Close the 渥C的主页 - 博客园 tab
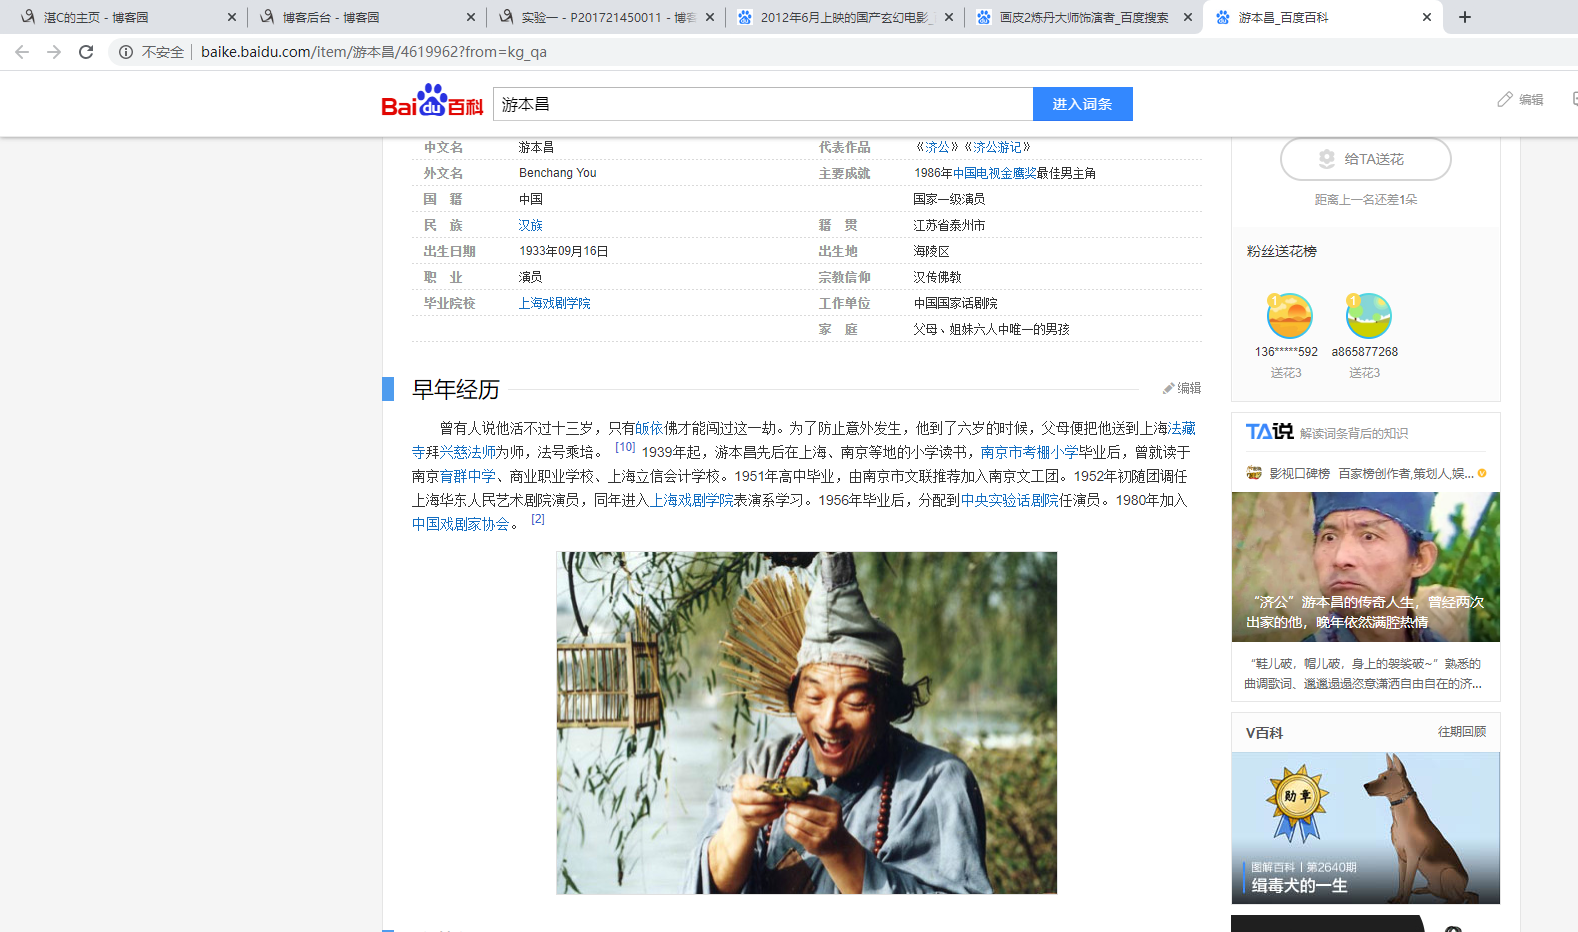The width and height of the screenshot is (1578, 932). (x=232, y=17)
